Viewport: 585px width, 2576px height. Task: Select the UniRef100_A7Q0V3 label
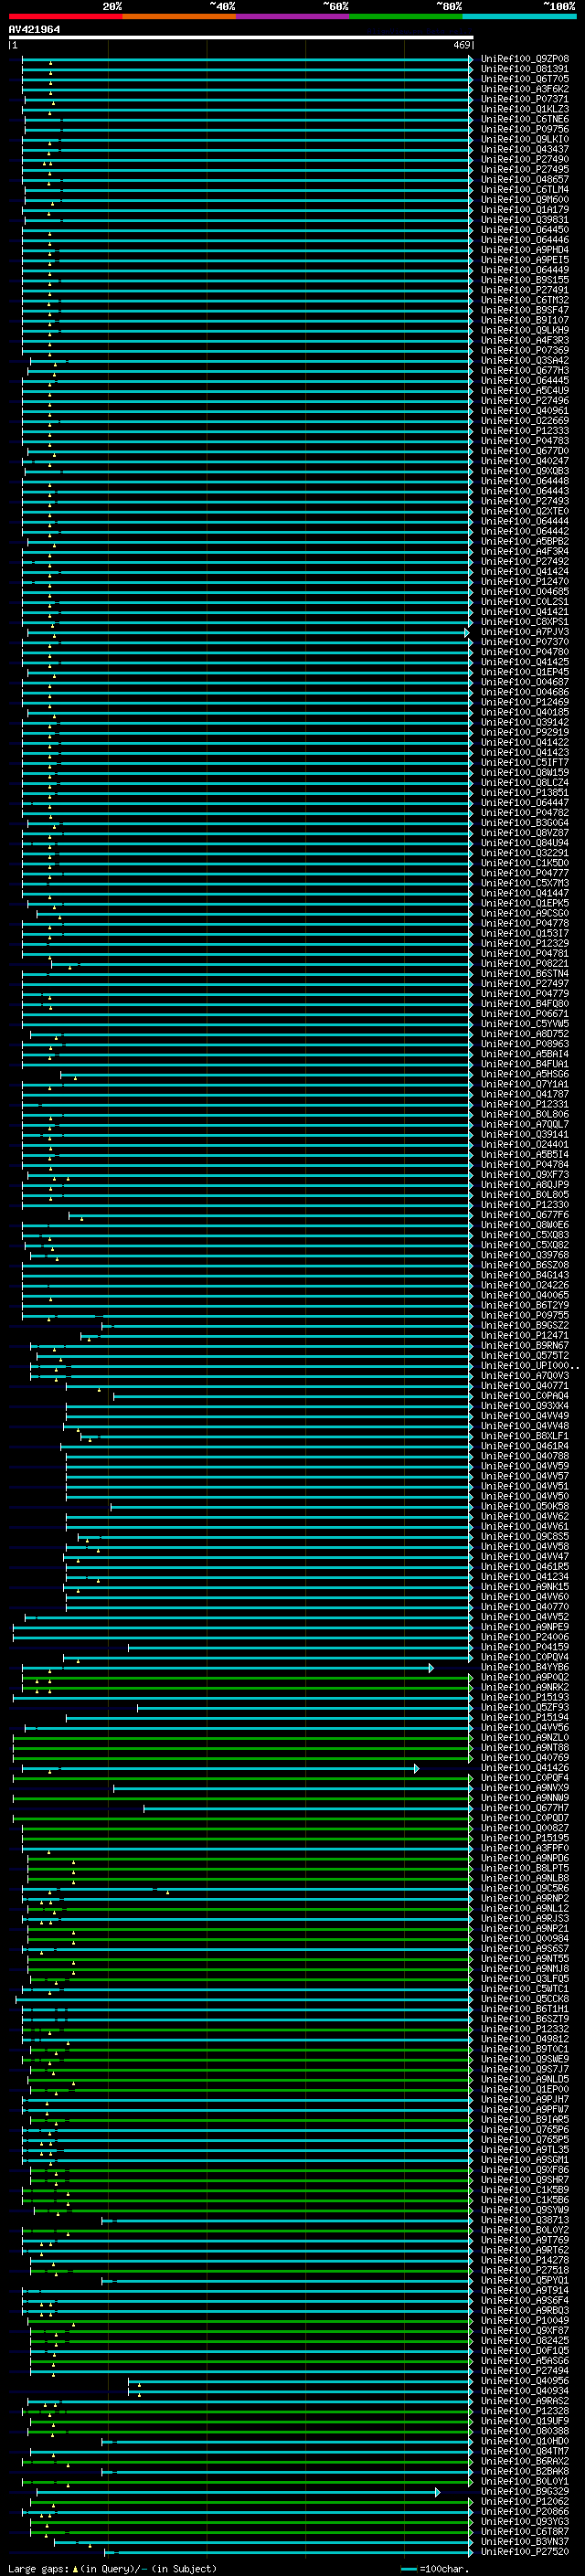524,1375
